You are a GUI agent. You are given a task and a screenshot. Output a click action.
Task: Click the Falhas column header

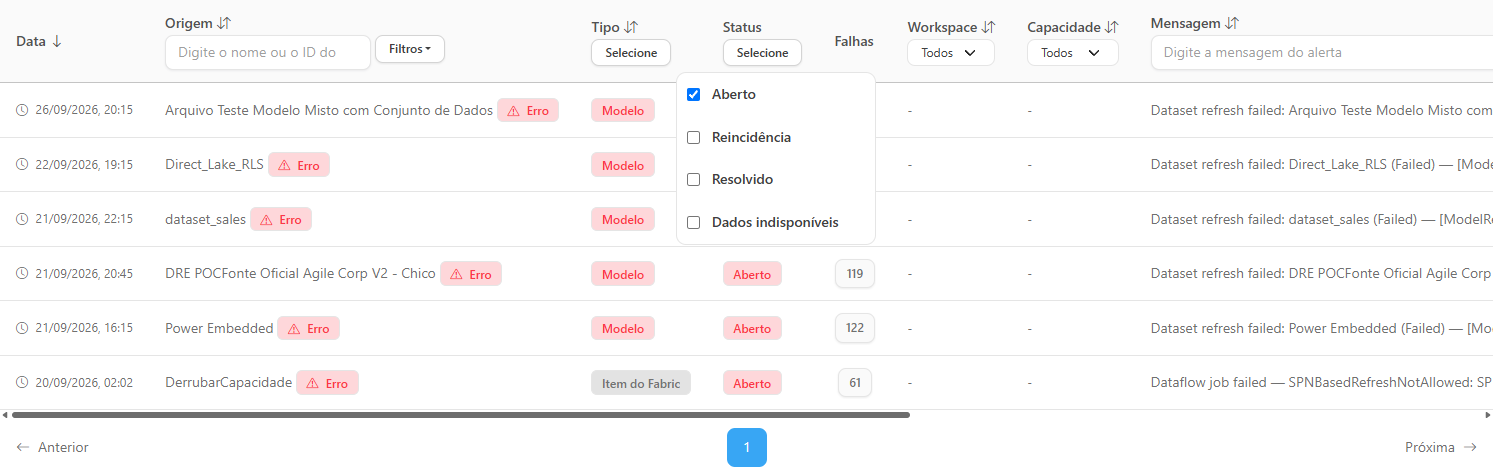point(854,41)
